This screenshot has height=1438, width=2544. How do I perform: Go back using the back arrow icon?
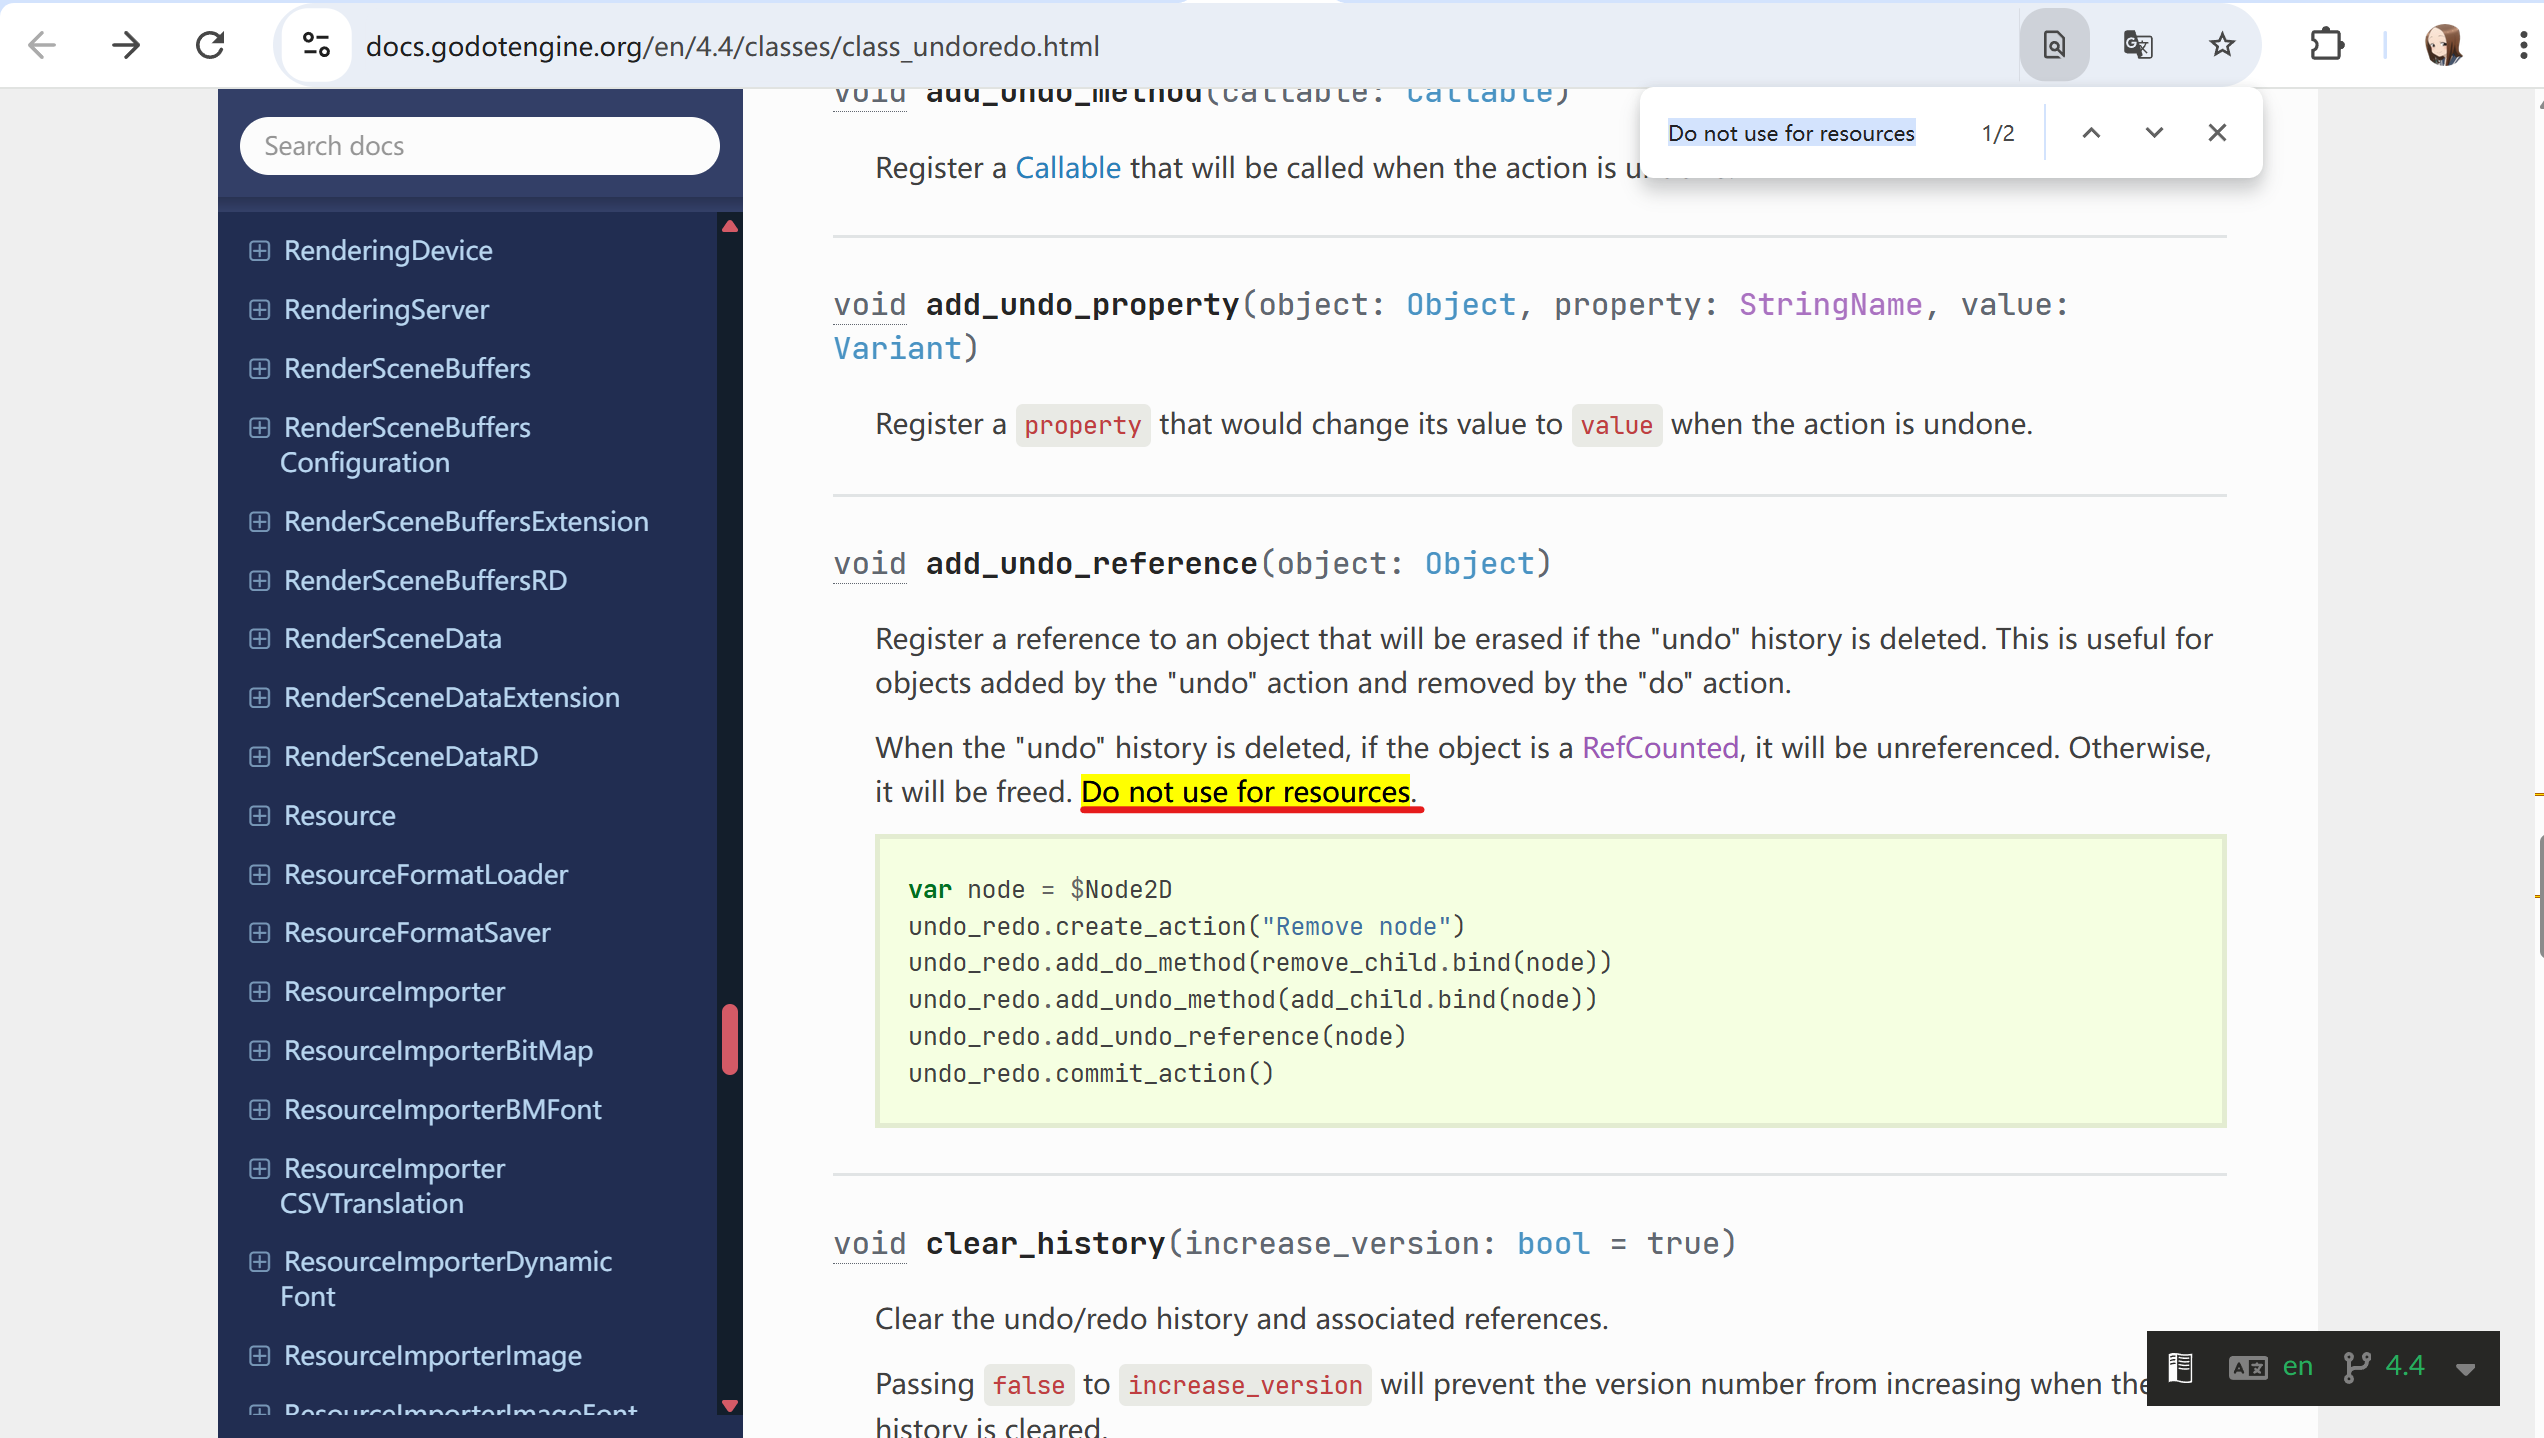[x=41, y=44]
